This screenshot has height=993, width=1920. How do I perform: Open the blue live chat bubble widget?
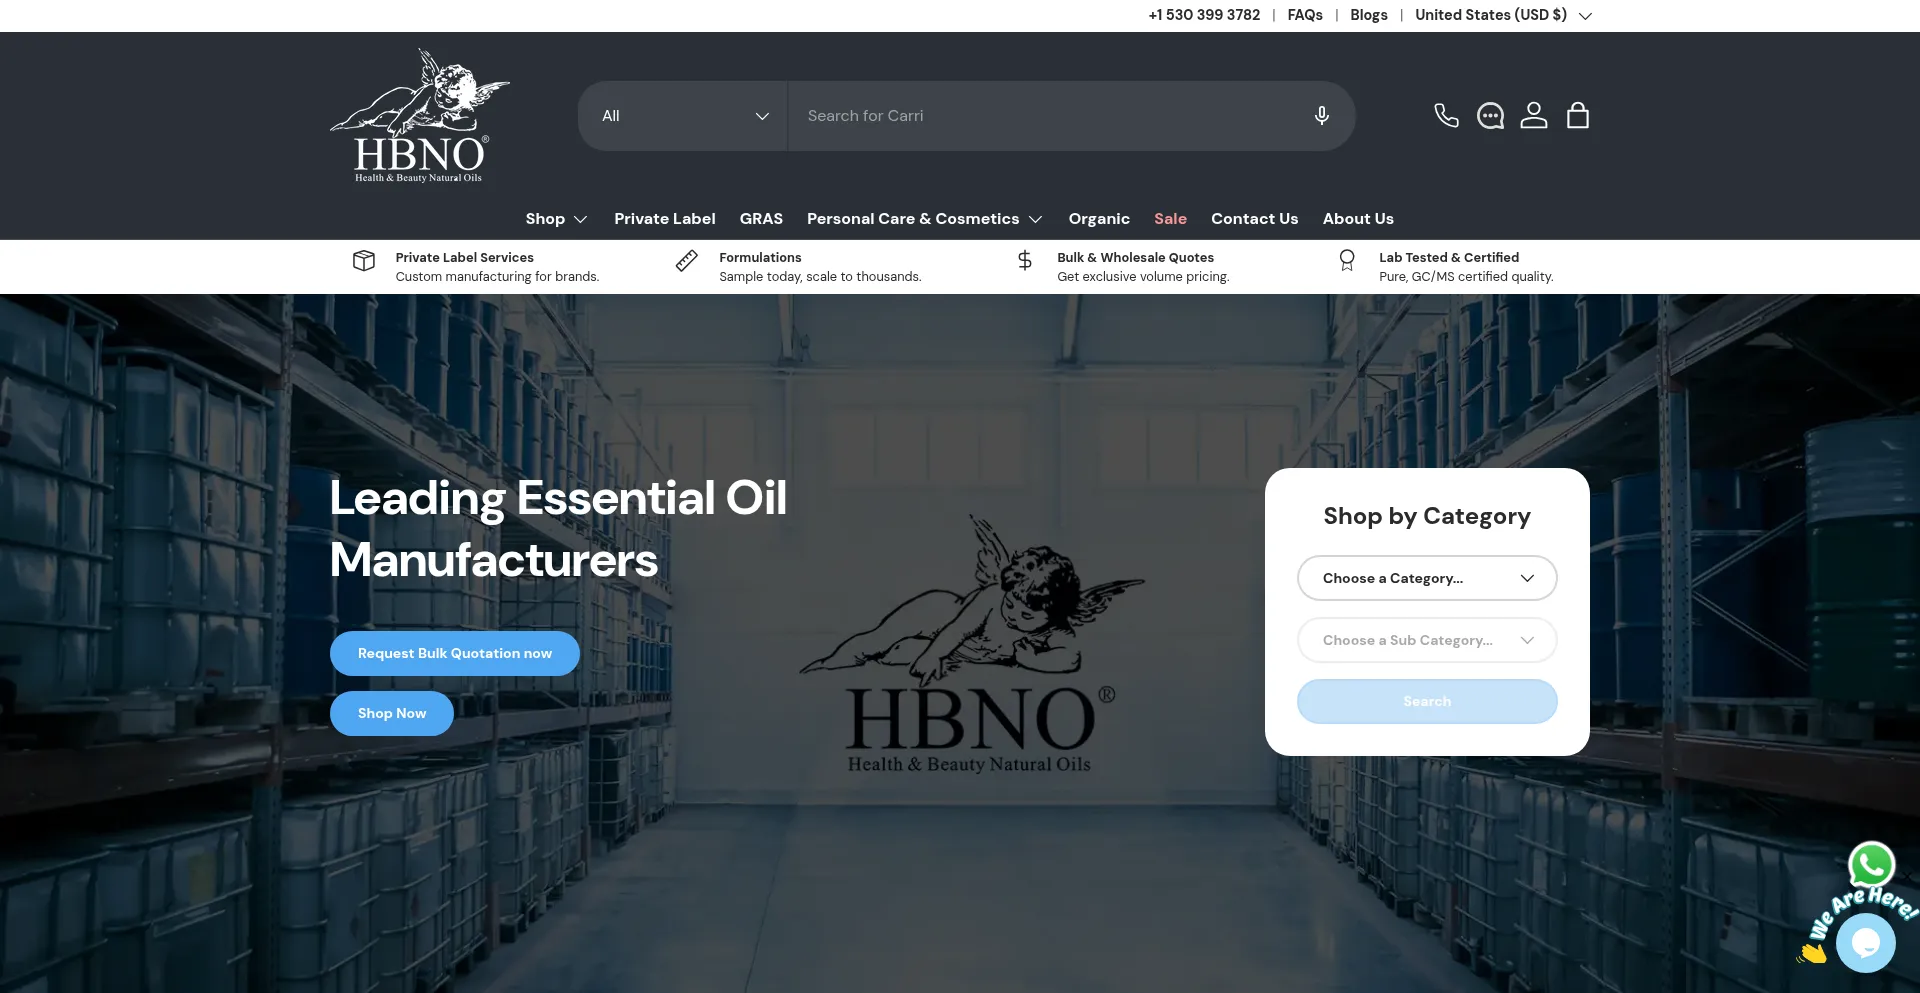pyautogui.click(x=1865, y=943)
